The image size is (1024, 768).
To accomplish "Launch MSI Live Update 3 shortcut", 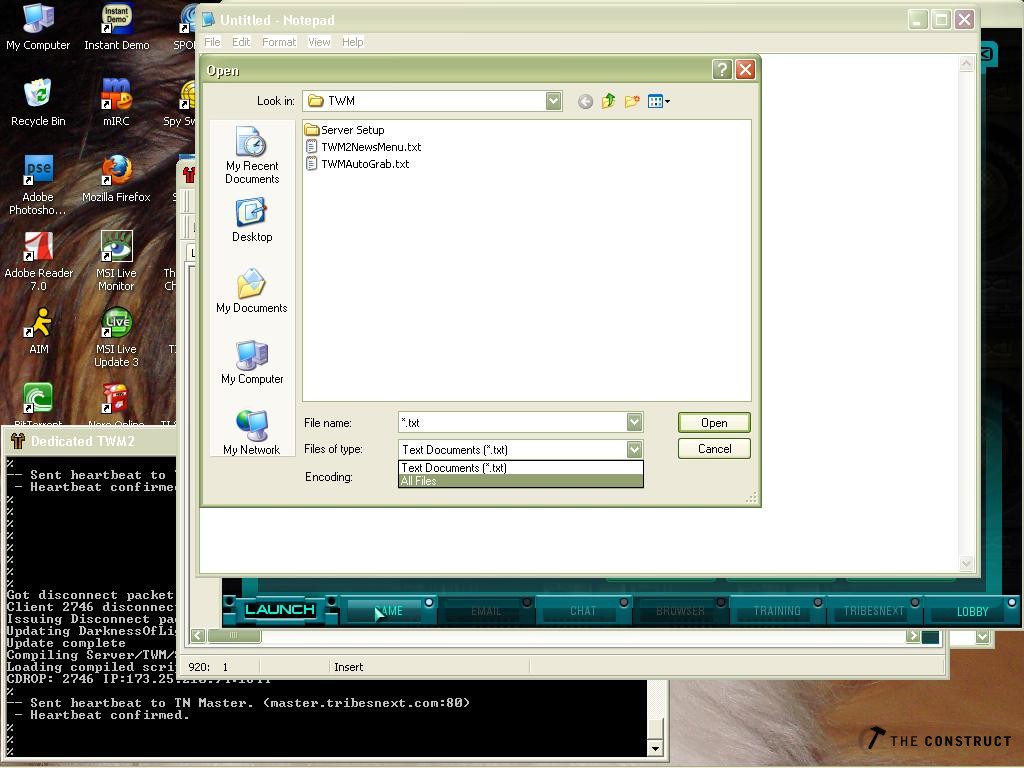I will click(x=116, y=338).
